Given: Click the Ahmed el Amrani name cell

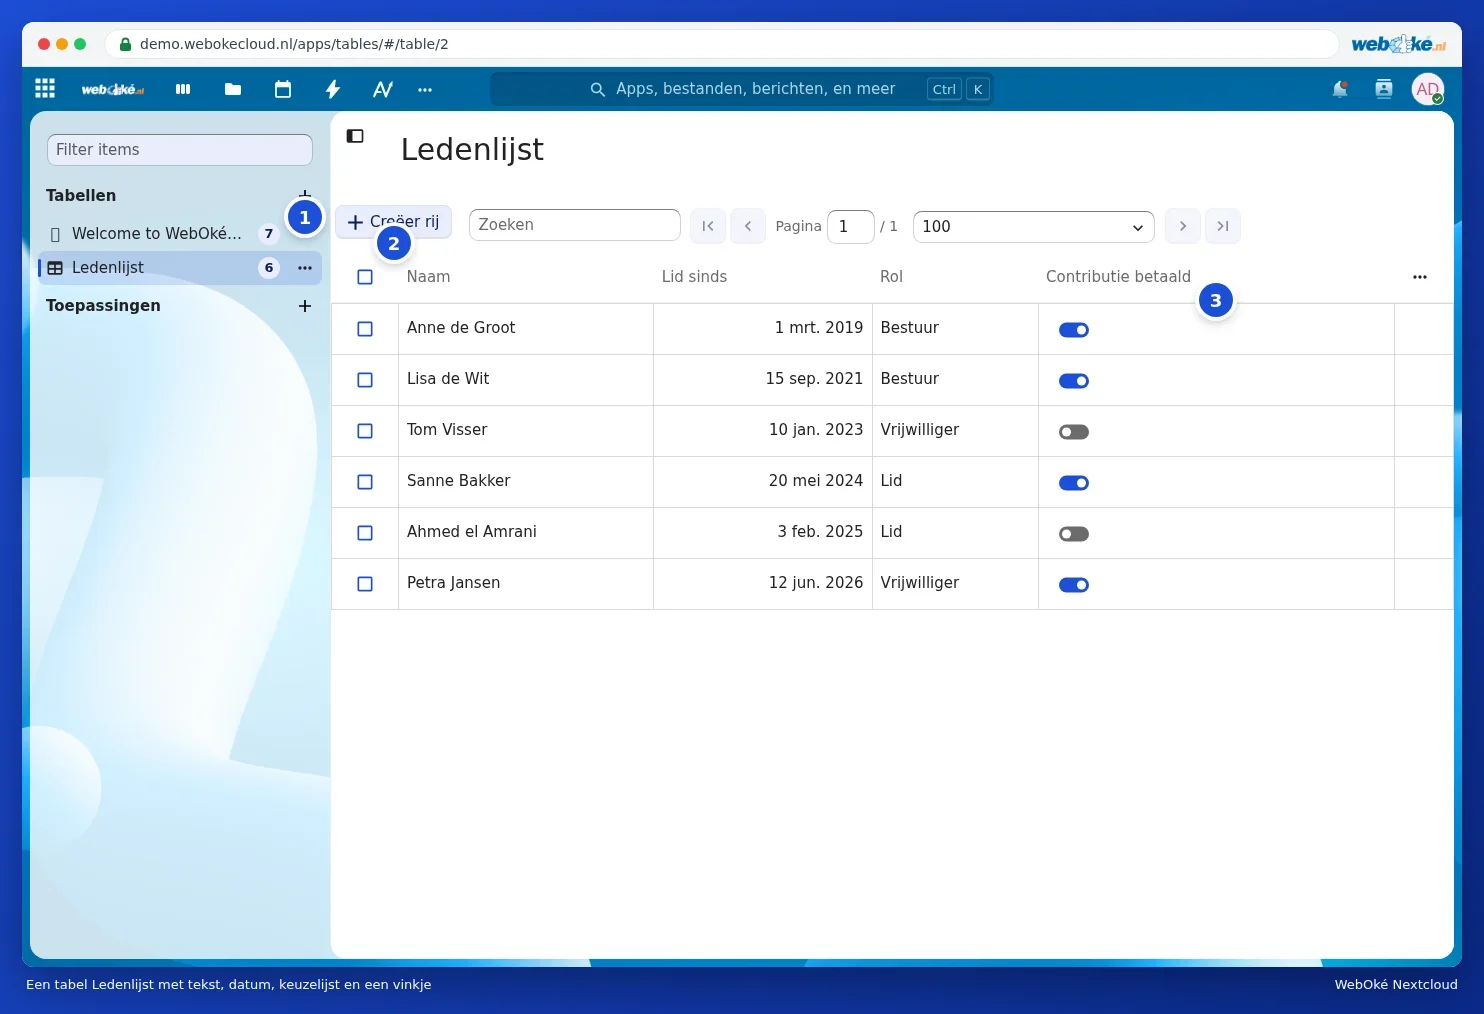Looking at the screenshot, I should tap(526, 533).
